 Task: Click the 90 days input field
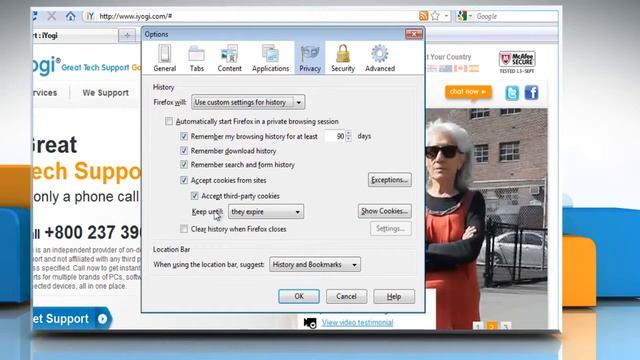335,136
